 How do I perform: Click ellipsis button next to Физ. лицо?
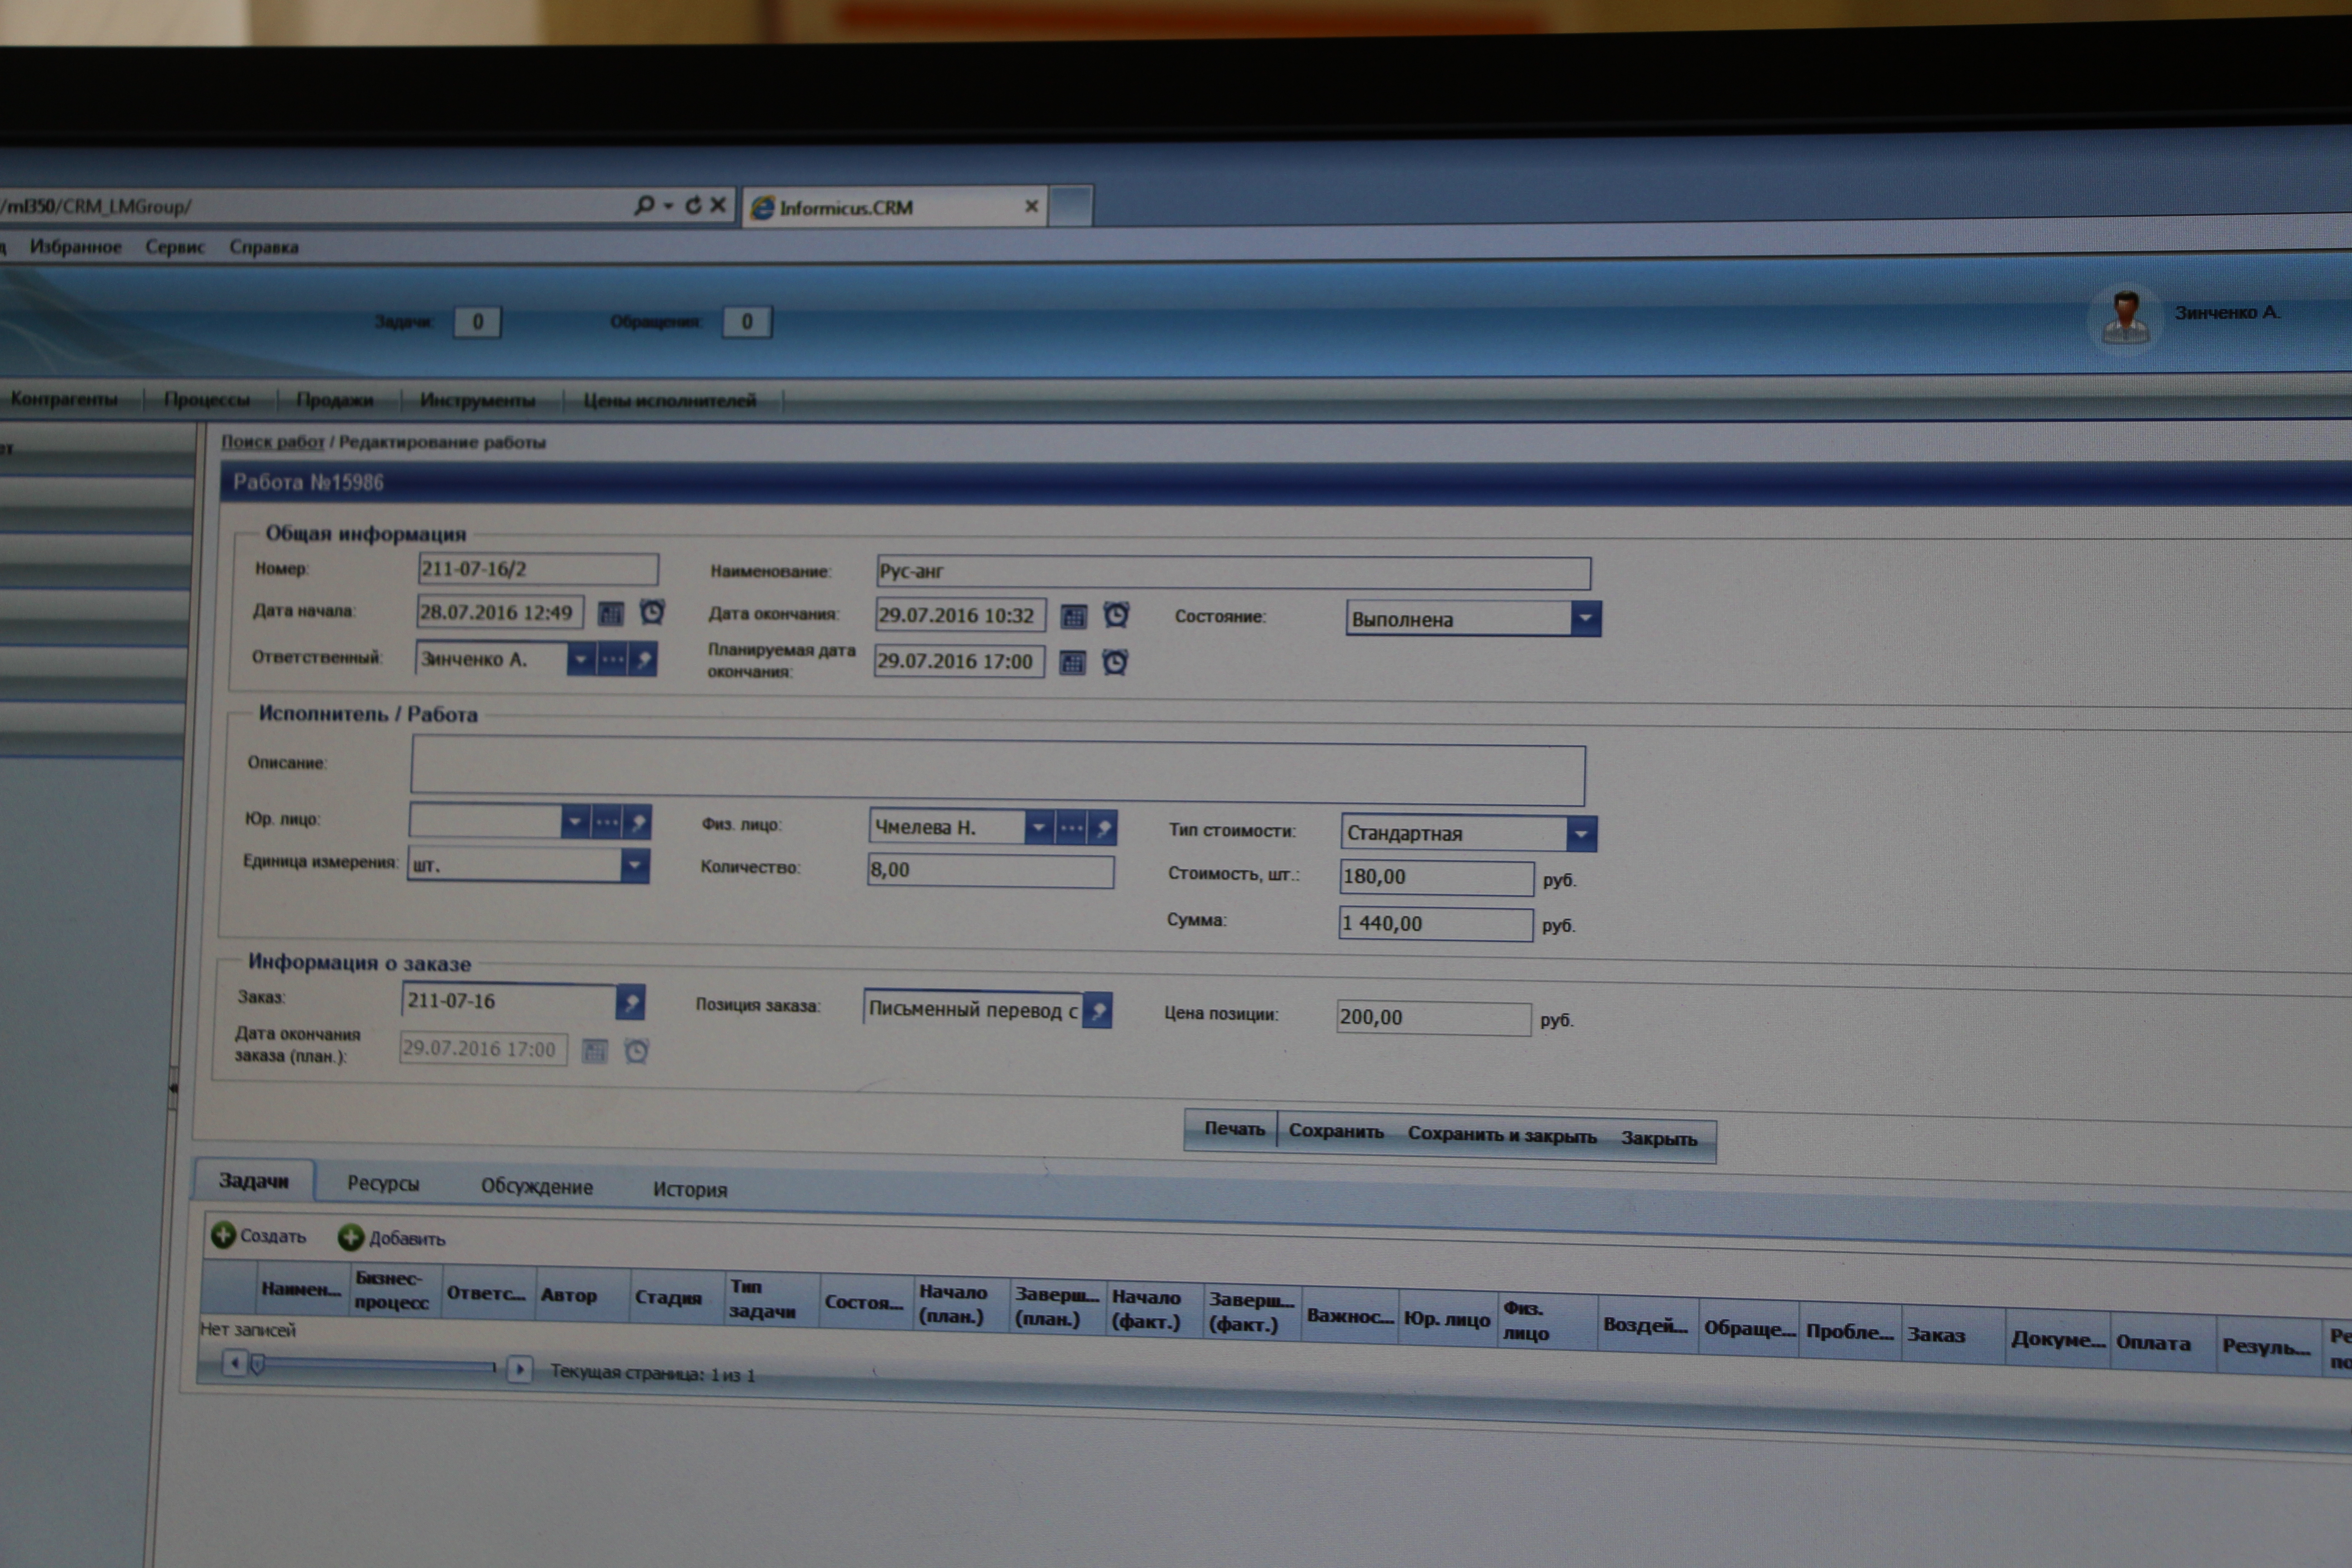1071,828
